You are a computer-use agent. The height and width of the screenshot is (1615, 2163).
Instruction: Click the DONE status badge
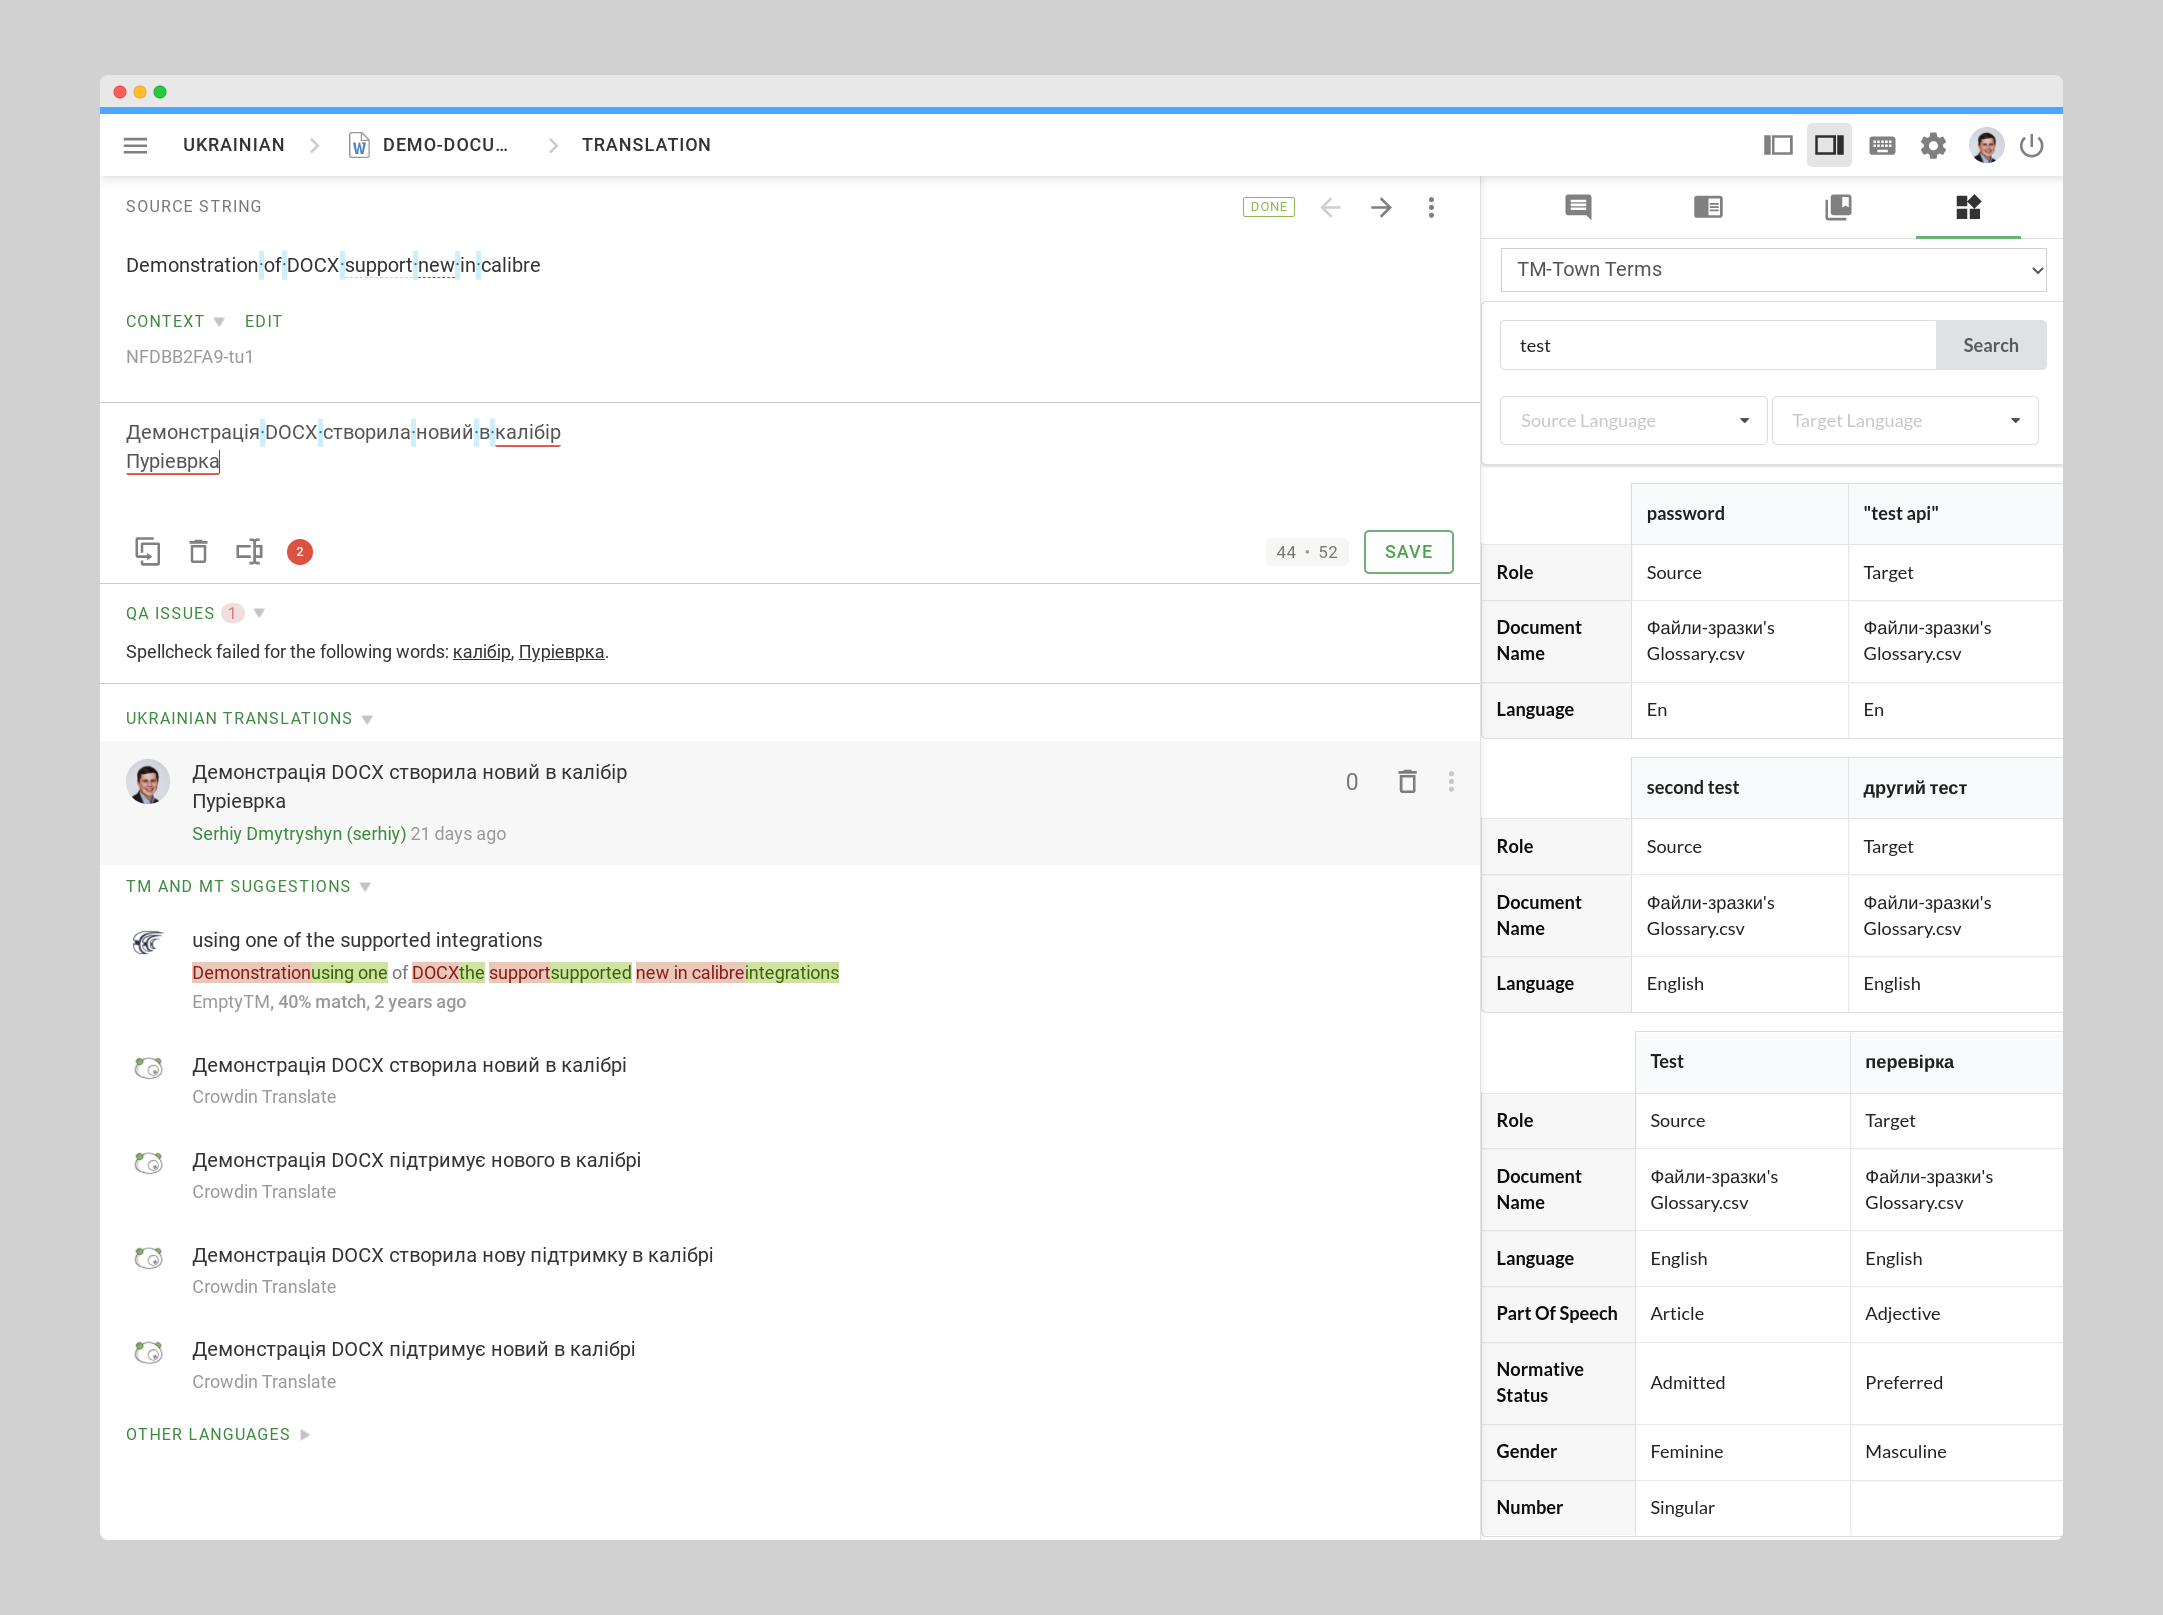click(x=1268, y=207)
